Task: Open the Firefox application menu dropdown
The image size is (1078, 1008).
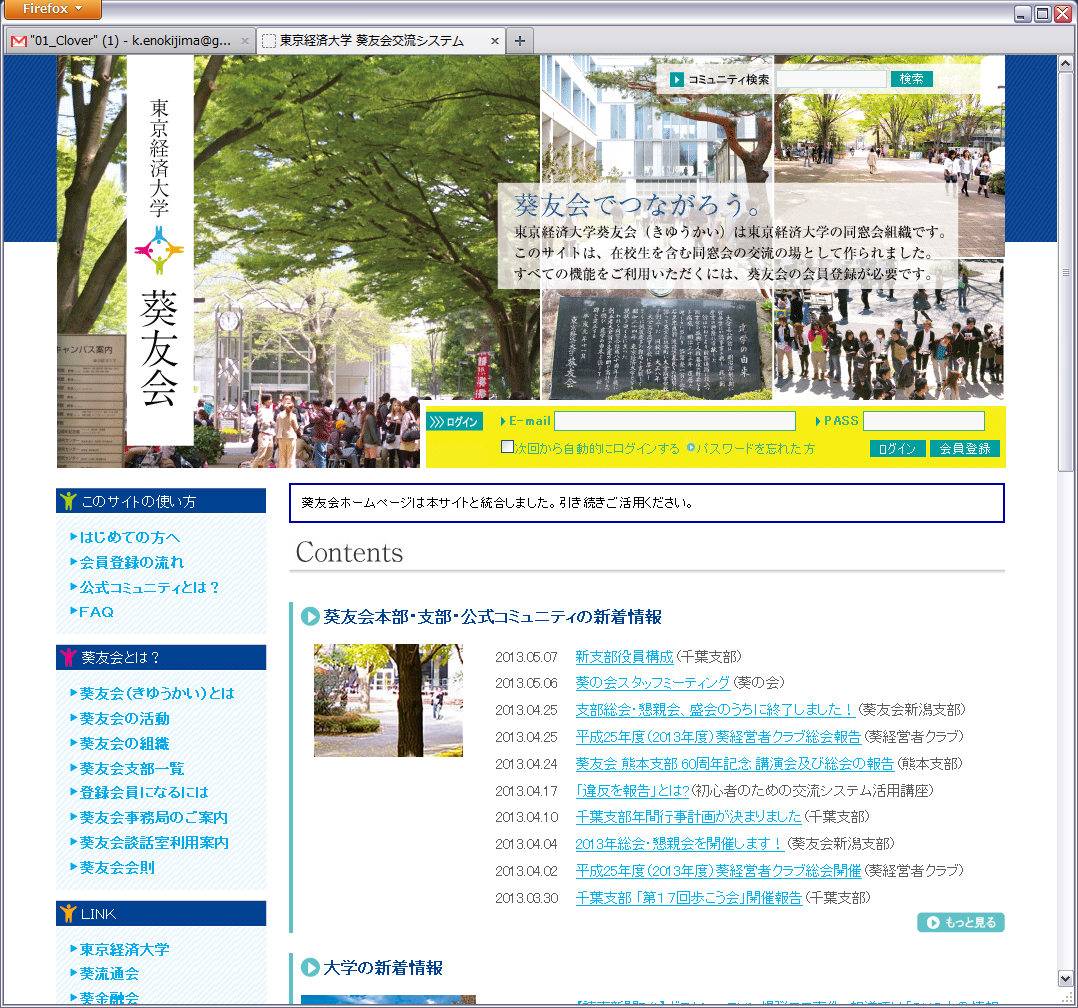Action: (x=51, y=9)
